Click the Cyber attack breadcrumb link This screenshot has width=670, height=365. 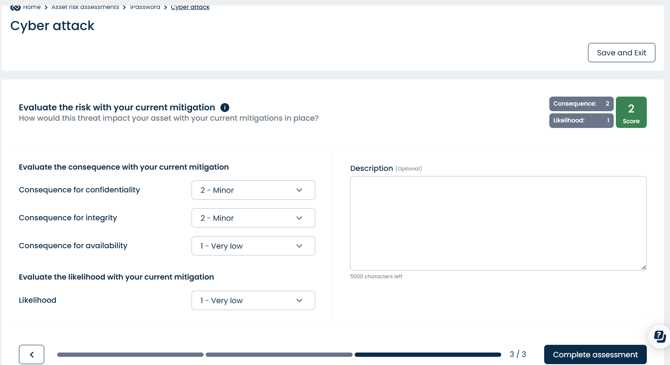190,7
